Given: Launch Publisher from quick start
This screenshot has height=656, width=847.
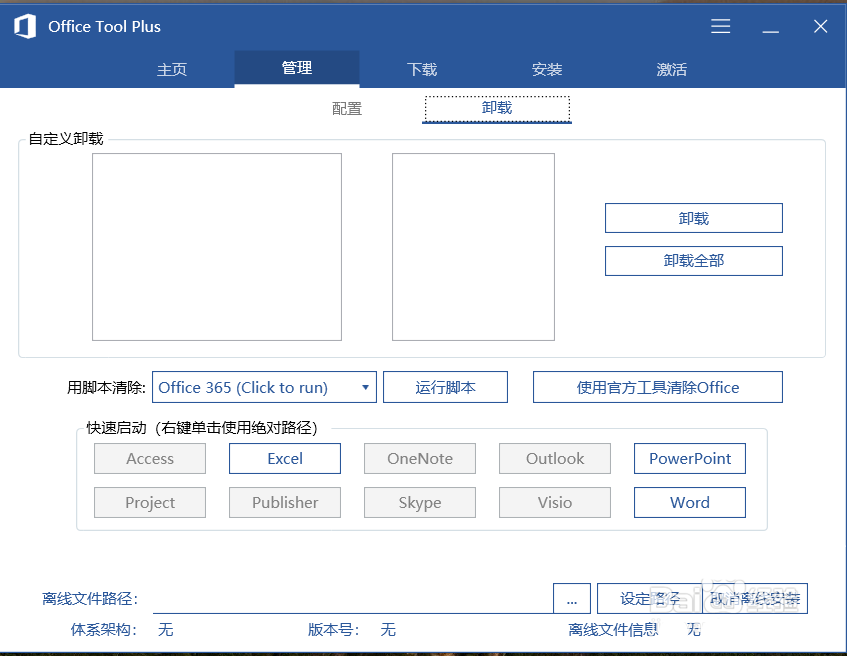Looking at the screenshot, I should click(x=285, y=503).
